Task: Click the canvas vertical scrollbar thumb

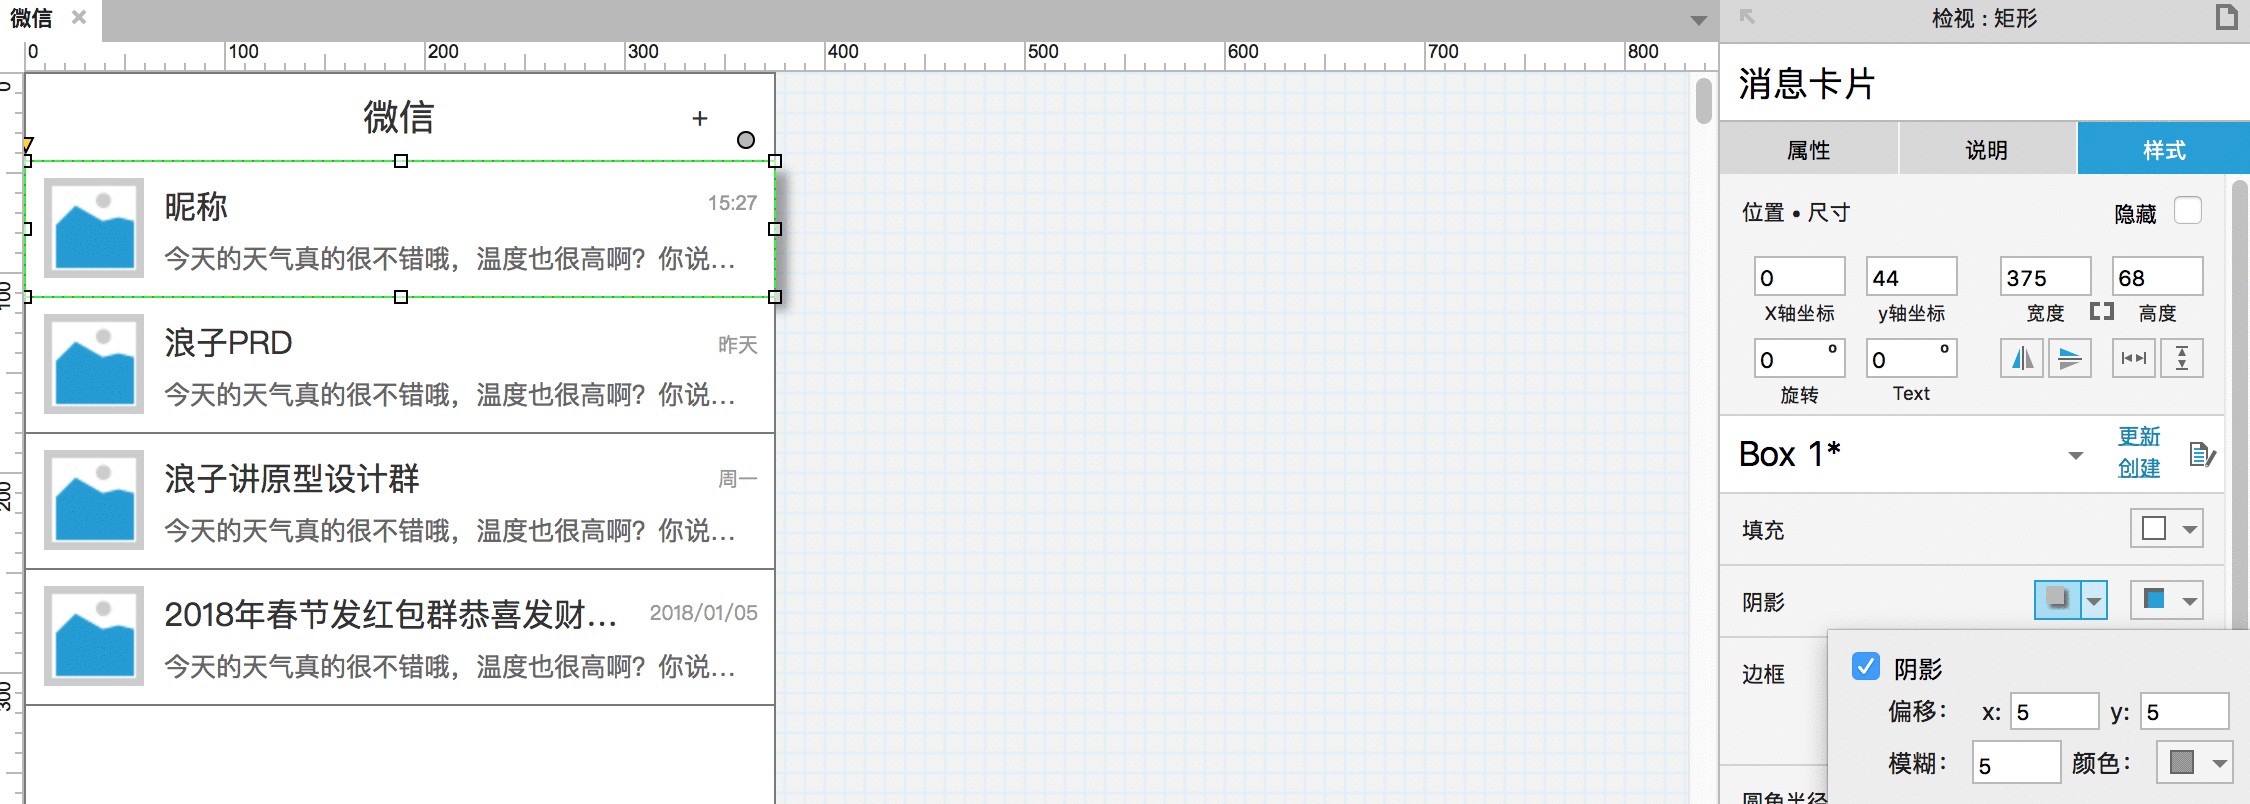Action: [1704, 101]
